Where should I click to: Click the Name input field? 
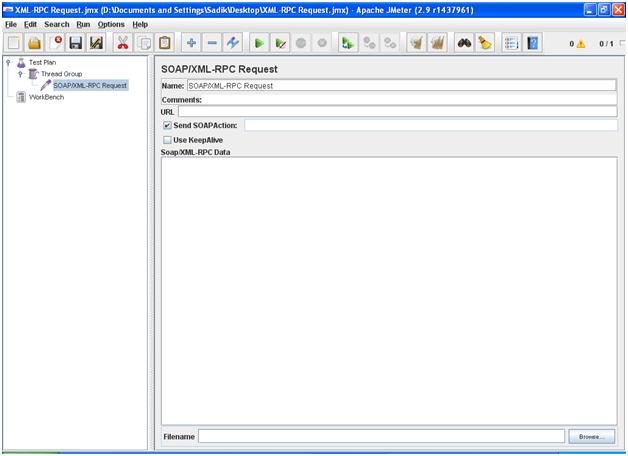point(401,86)
